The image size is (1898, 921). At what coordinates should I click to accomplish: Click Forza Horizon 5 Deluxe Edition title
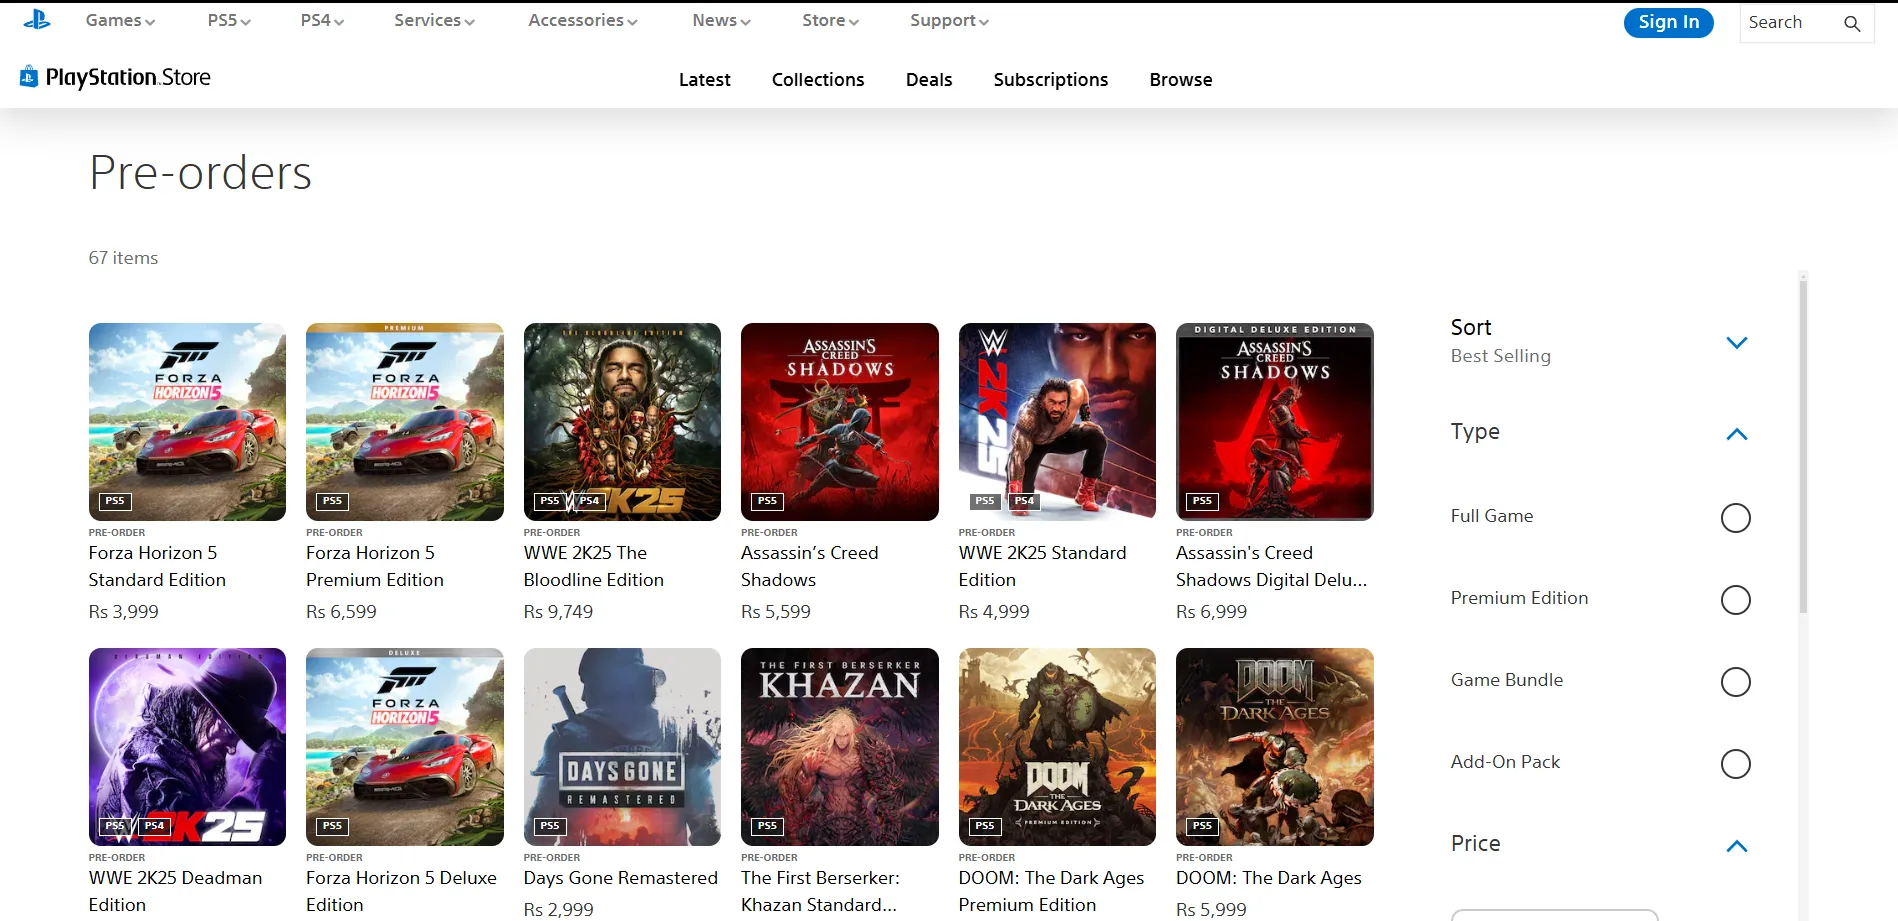[401, 891]
